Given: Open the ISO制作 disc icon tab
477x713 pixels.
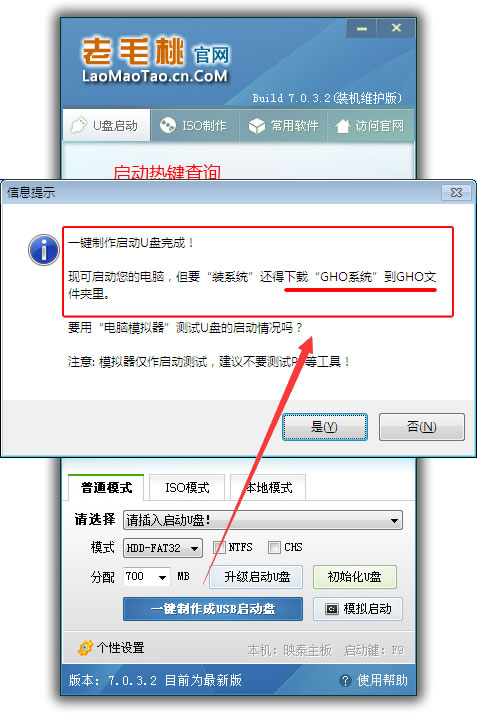Looking at the screenshot, I should 167,125.
